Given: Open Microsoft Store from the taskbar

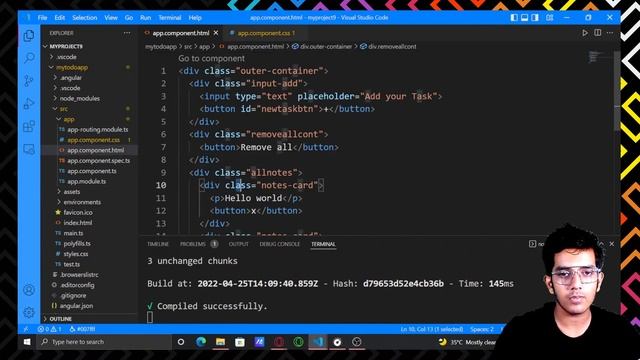Looking at the screenshot, I should click(240, 342).
